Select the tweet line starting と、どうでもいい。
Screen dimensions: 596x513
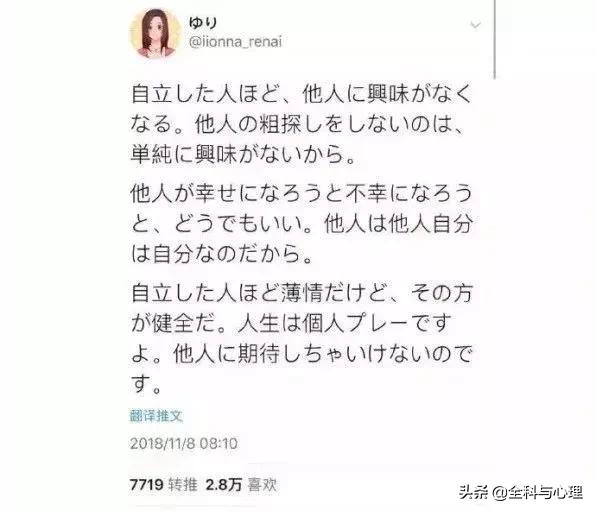click(x=301, y=224)
